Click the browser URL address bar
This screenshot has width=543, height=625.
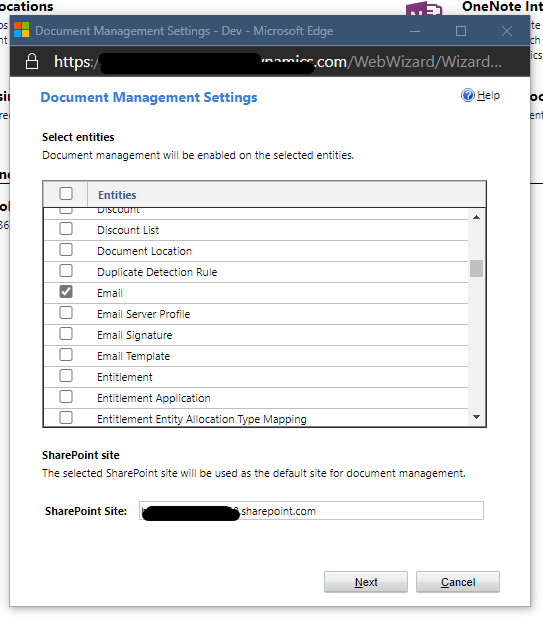click(x=278, y=62)
